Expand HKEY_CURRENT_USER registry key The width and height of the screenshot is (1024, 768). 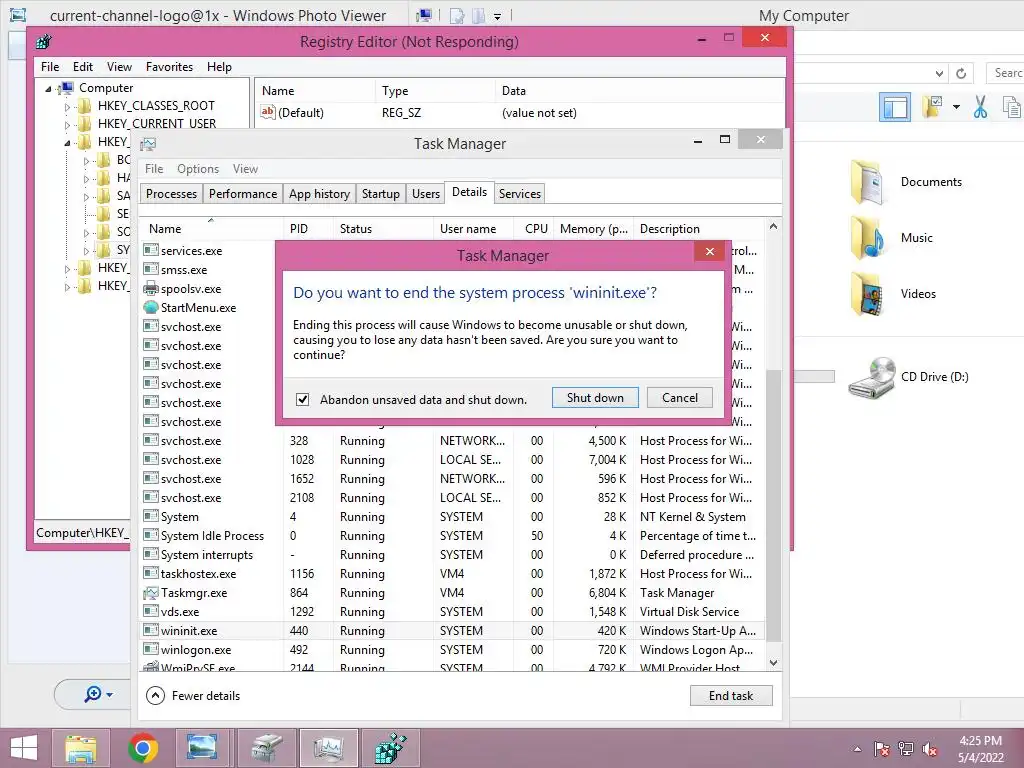[x=67, y=125]
